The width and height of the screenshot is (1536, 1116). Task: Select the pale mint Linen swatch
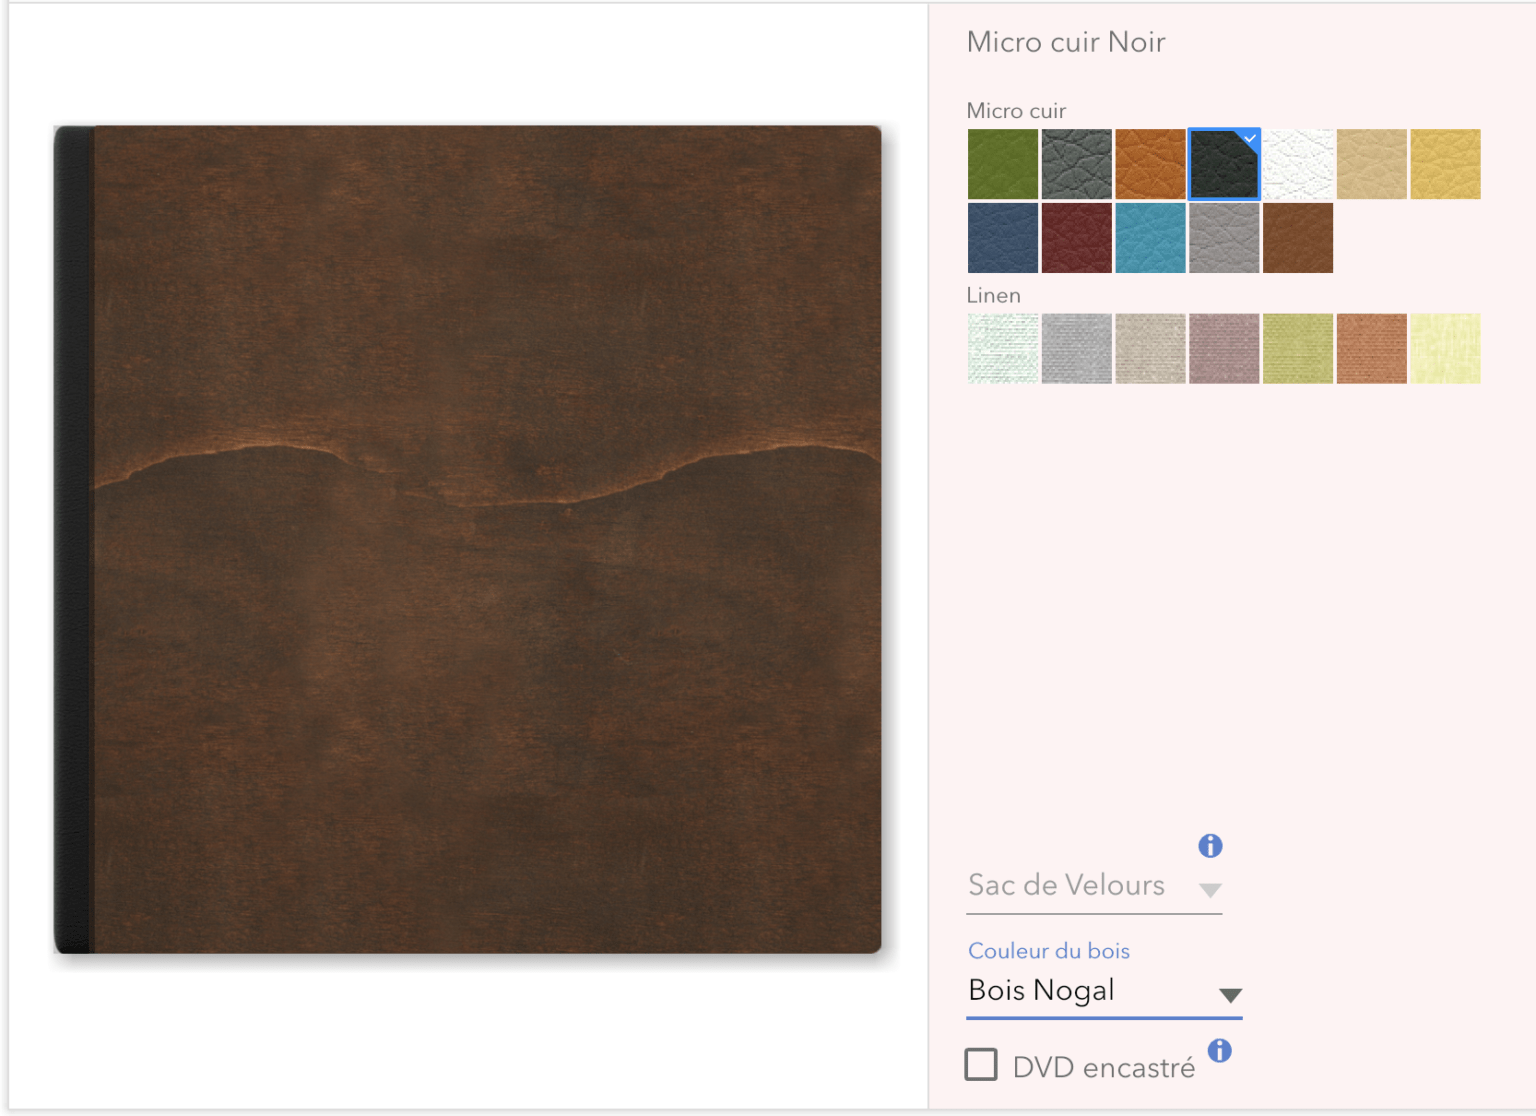coord(1002,349)
